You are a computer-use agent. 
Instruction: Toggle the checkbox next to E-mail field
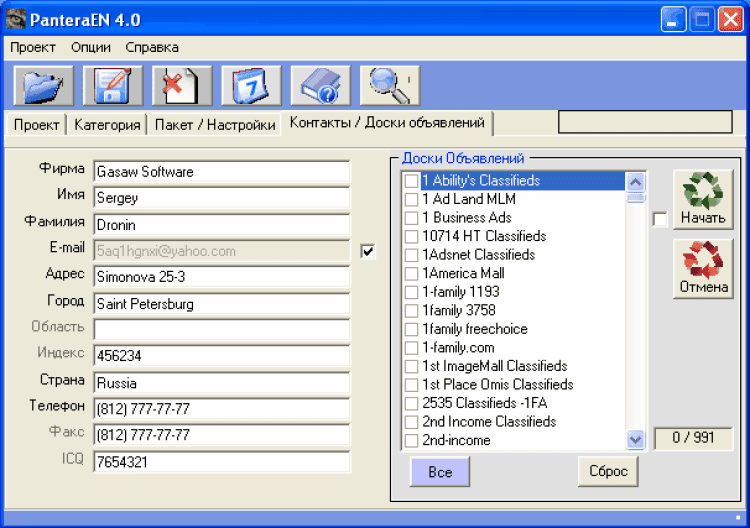tap(368, 251)
